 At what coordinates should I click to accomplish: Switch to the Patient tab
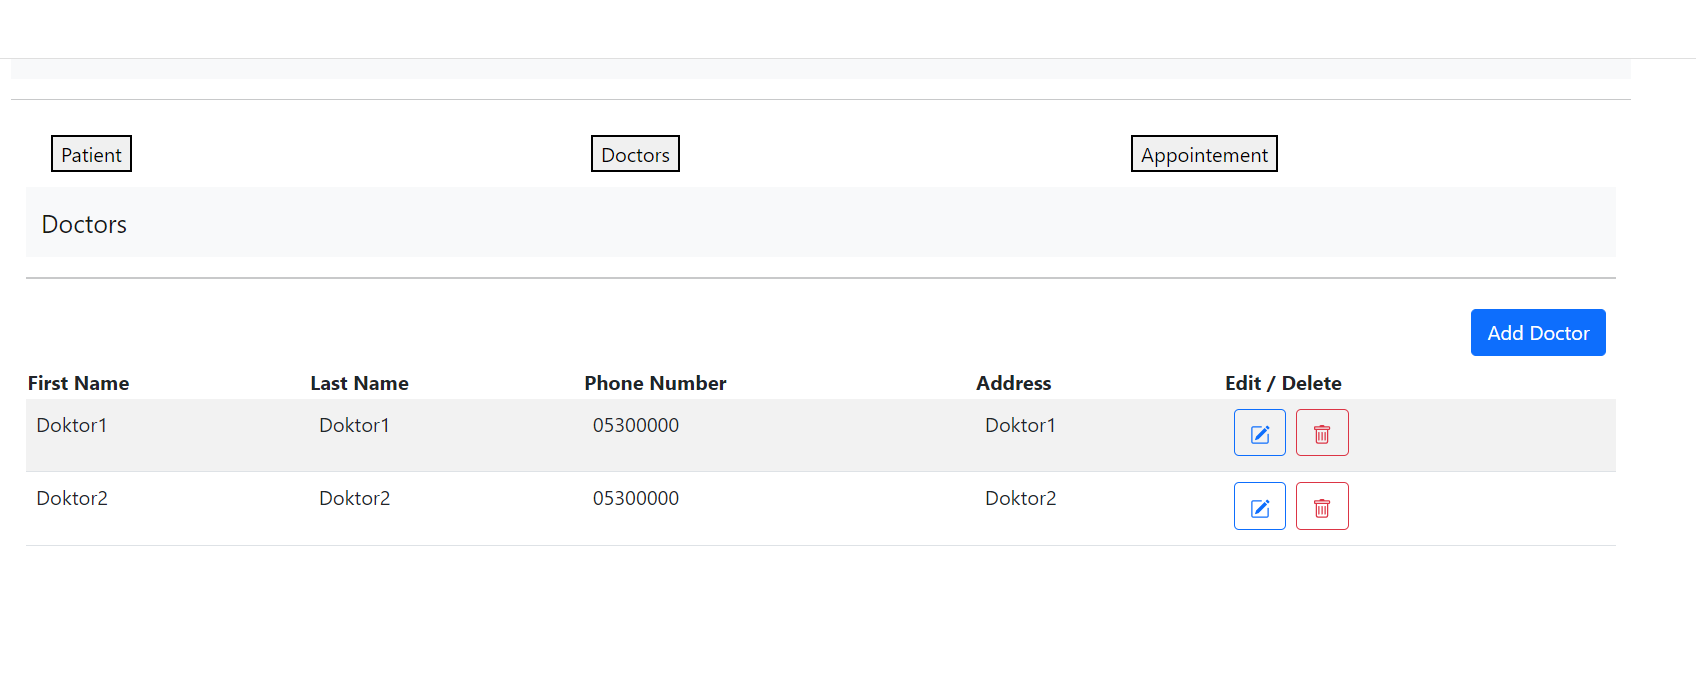[x=91, y=154]
